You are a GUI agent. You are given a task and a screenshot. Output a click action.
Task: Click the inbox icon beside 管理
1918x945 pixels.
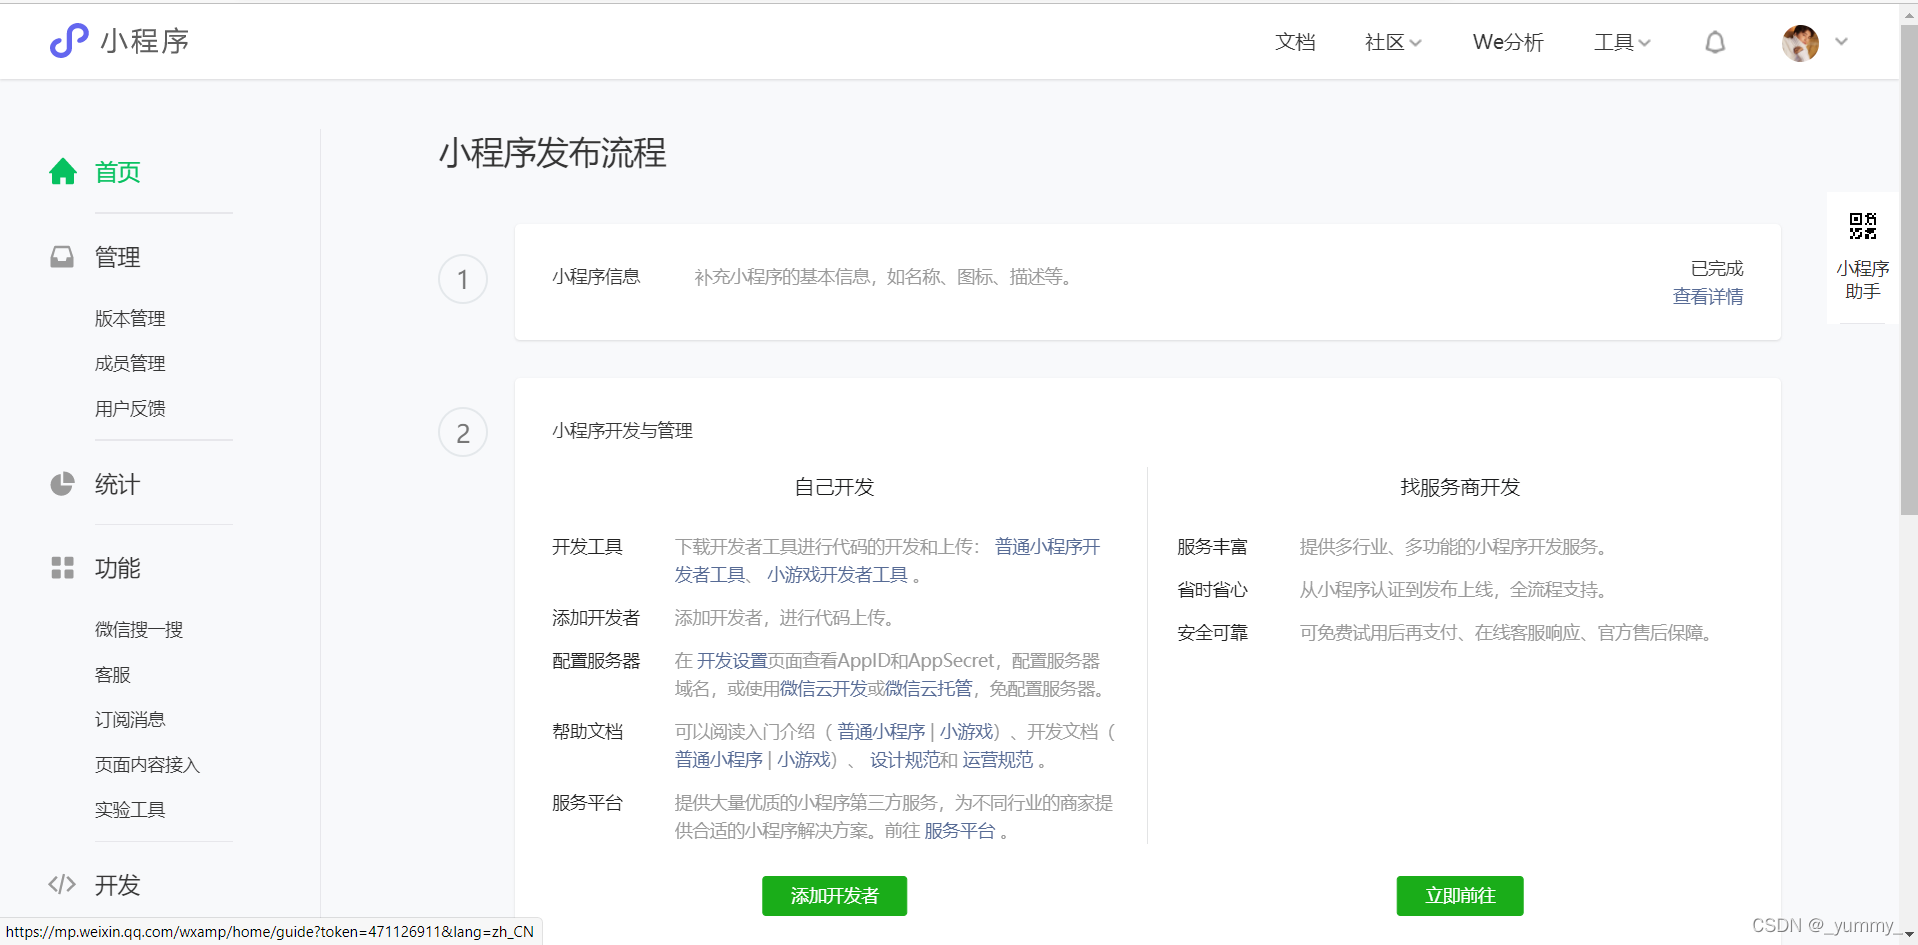pos(62,257)
